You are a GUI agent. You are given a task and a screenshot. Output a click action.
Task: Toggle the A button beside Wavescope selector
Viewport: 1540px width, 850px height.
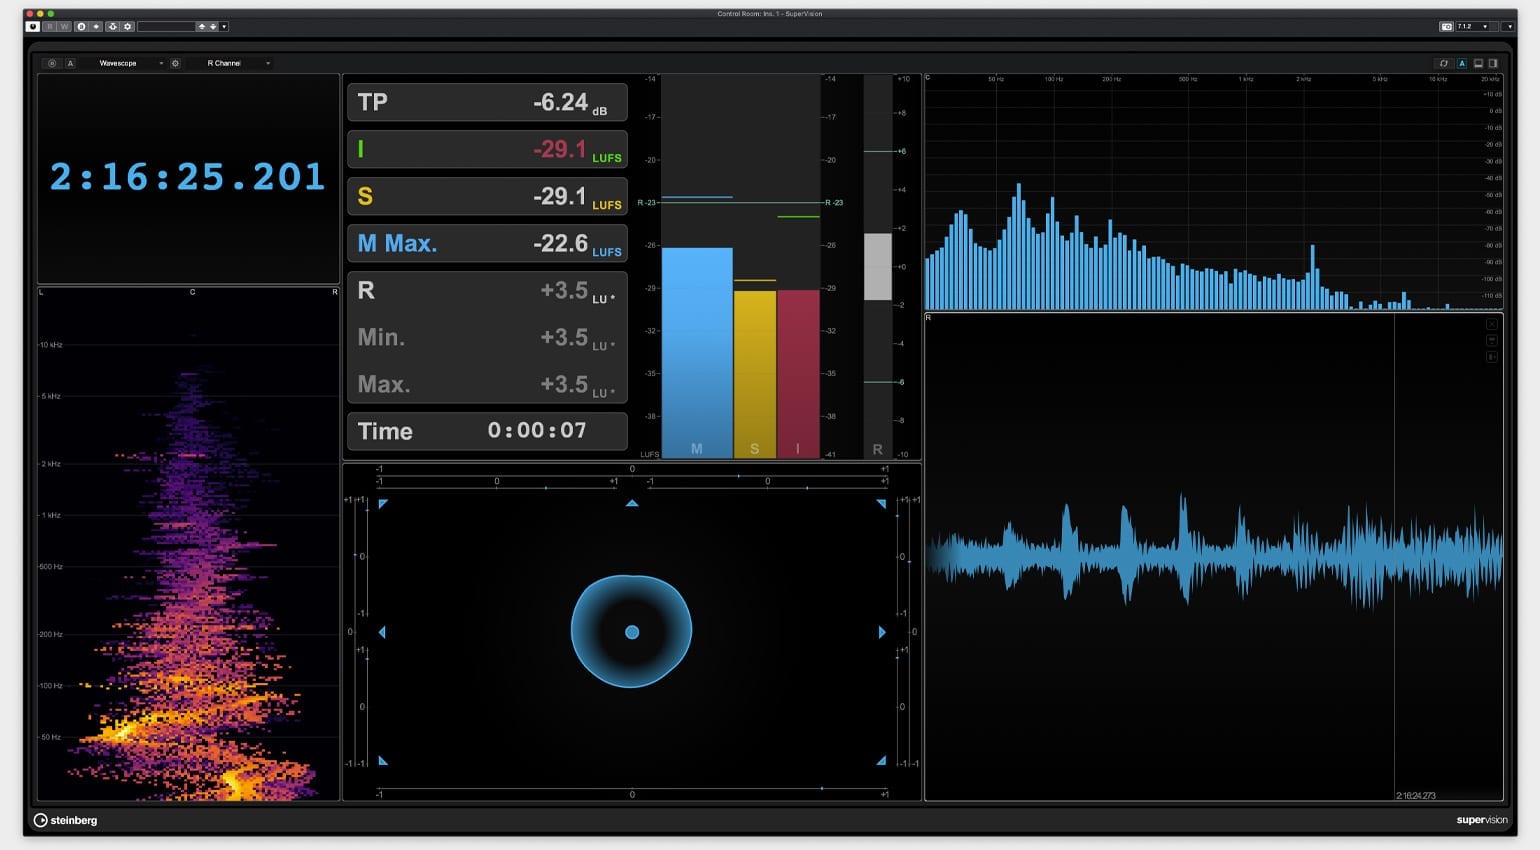pos(70,63)
